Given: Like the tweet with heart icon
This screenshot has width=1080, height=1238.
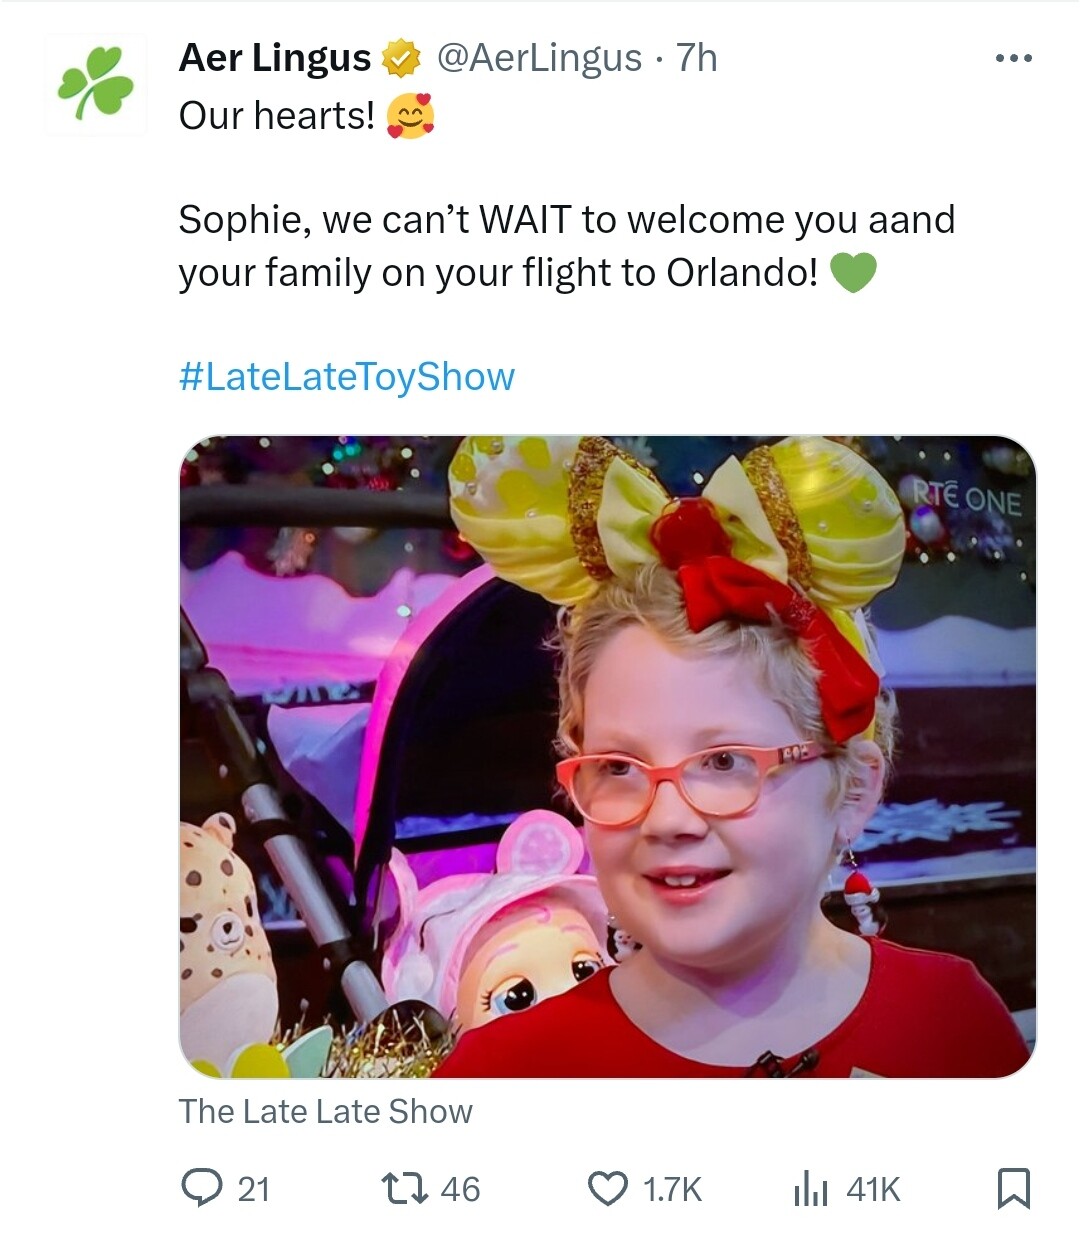Looking at the screenshot, I should (607, 1188).
